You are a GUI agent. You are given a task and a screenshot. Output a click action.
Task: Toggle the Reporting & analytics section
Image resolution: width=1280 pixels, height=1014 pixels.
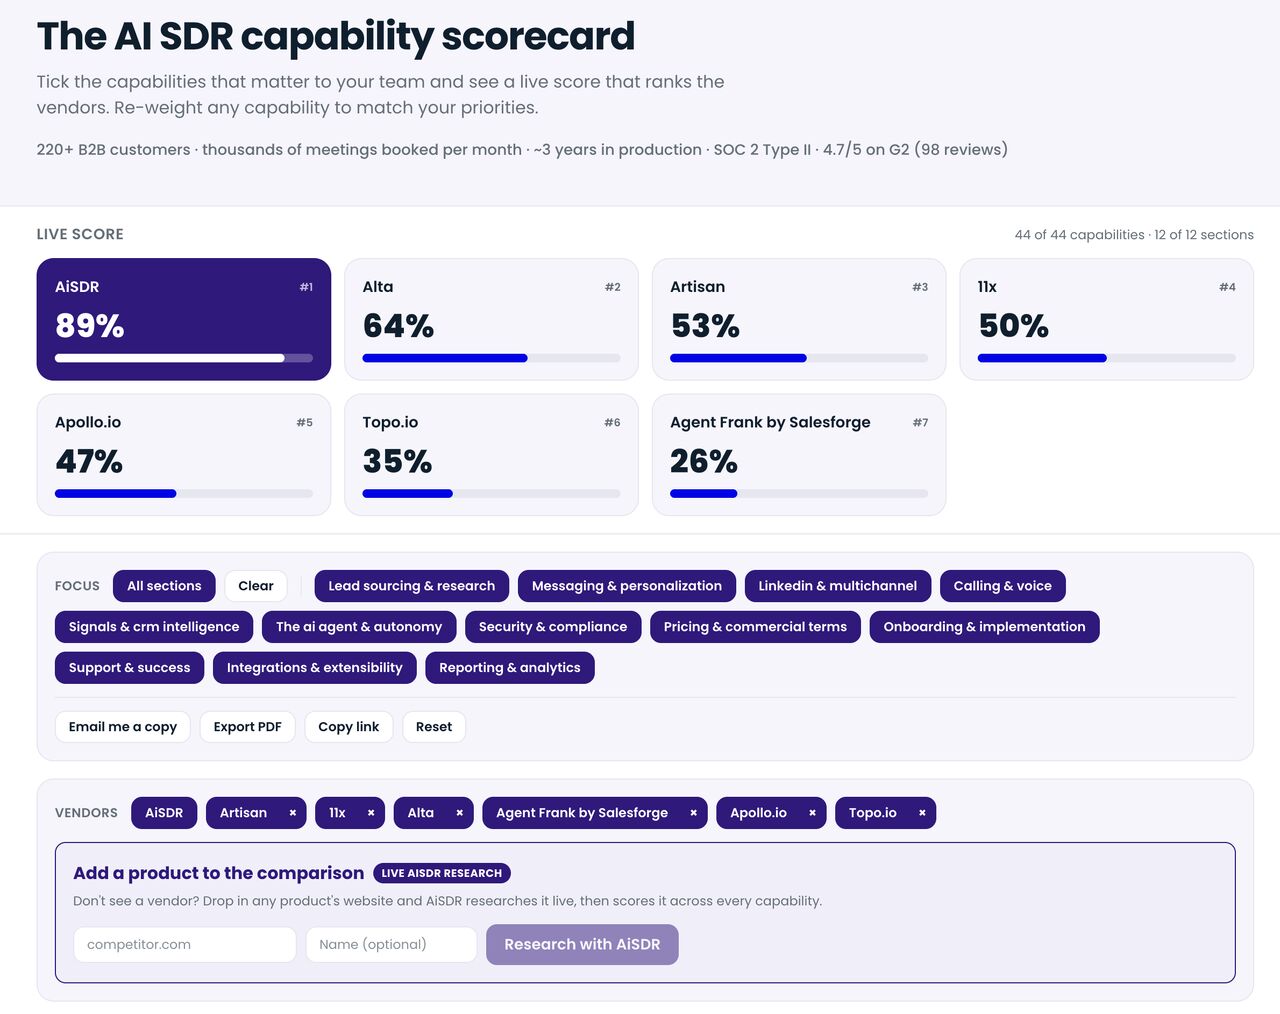pyautogui.click(x=510, y=668)
